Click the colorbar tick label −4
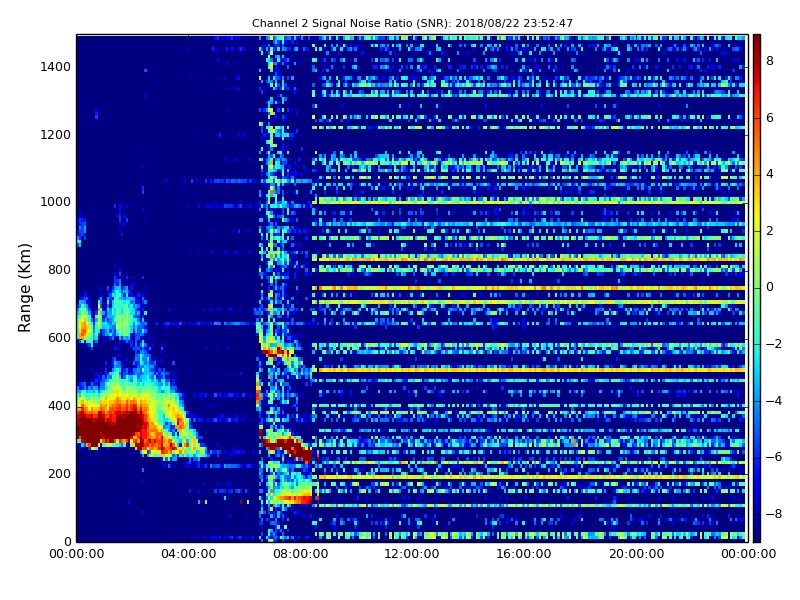 click(x=774, y=401)
